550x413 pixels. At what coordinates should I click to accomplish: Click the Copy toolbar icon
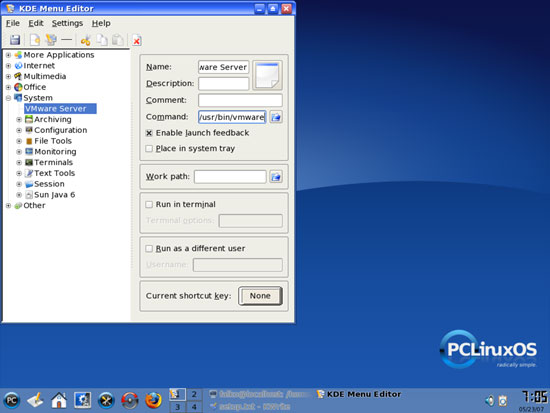(x=102, y=40)
